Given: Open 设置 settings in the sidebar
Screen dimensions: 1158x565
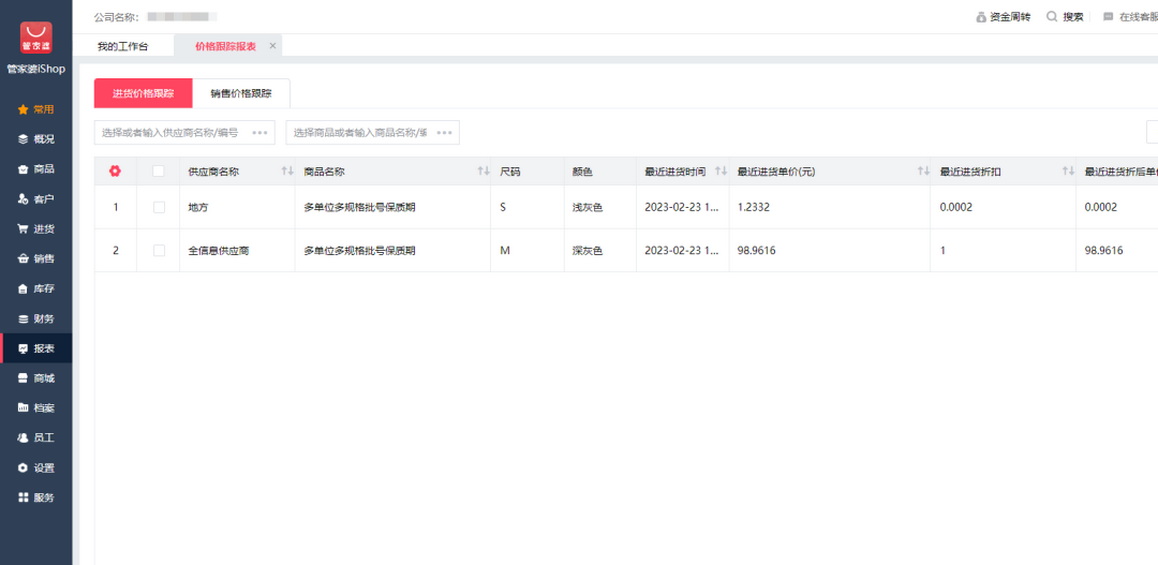Looking at the screenshot, I should pos(36,468).
